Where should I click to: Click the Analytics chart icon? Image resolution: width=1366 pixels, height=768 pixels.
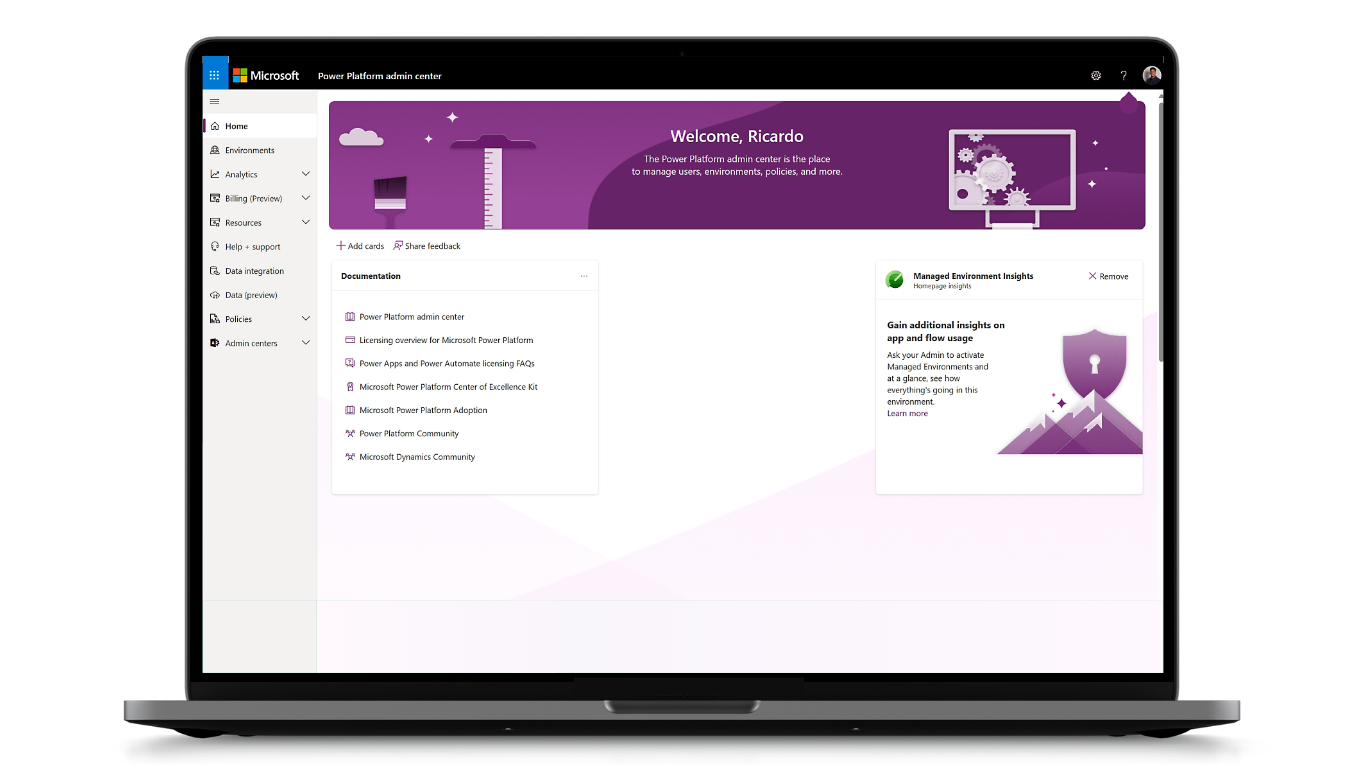click(x=215, y=174)
